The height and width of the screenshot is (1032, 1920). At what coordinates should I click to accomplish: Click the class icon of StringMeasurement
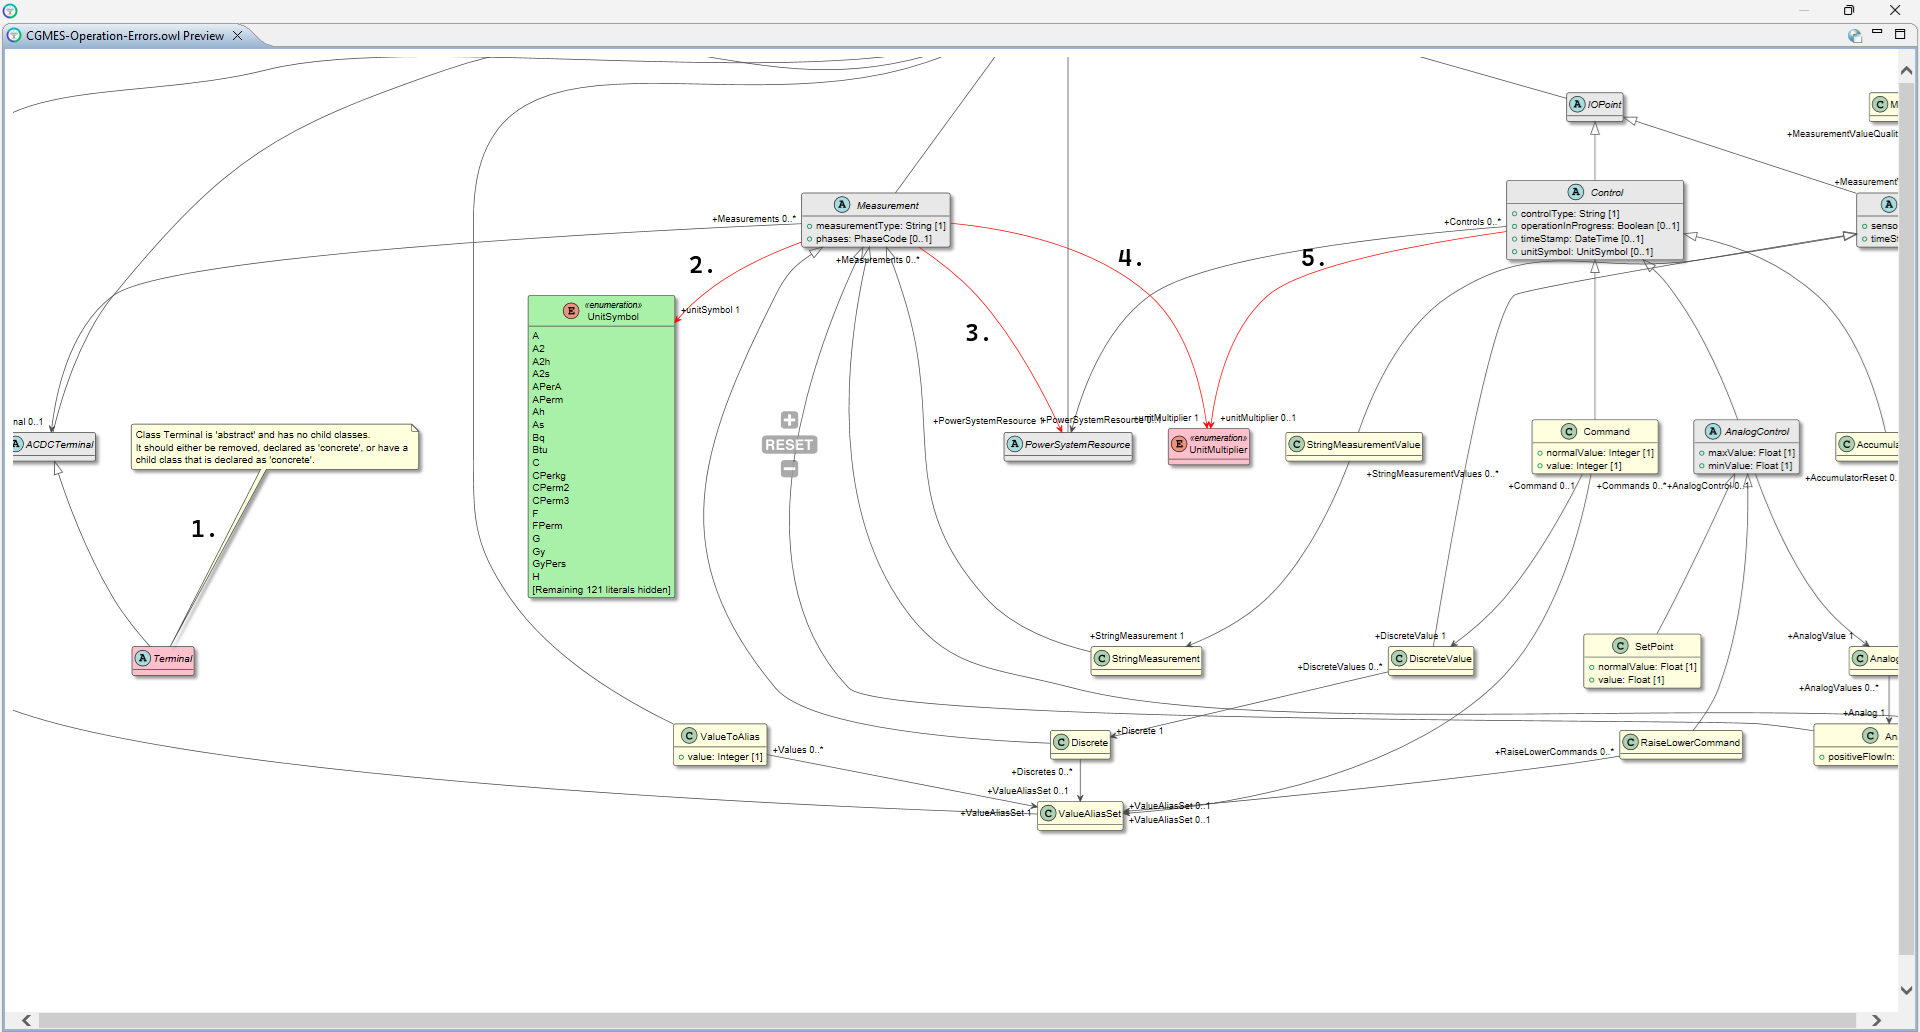click(1102, 658)
